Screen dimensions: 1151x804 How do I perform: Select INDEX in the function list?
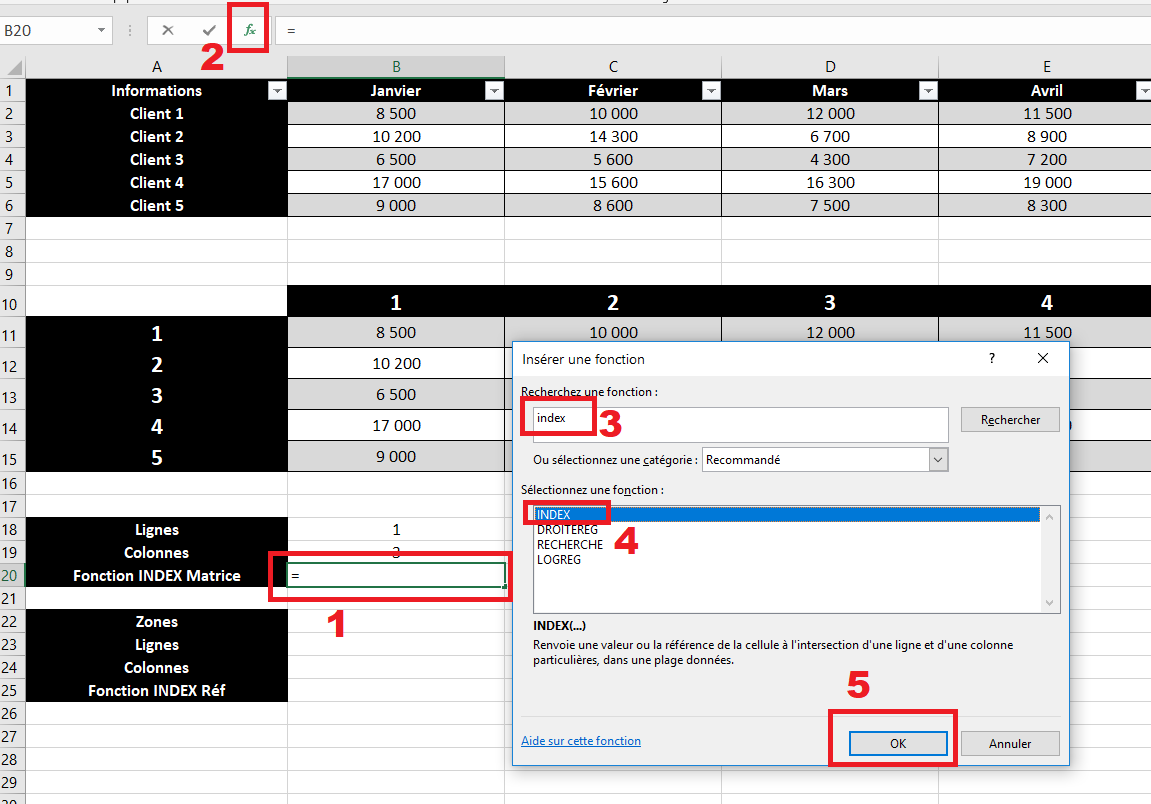point(786,515)
